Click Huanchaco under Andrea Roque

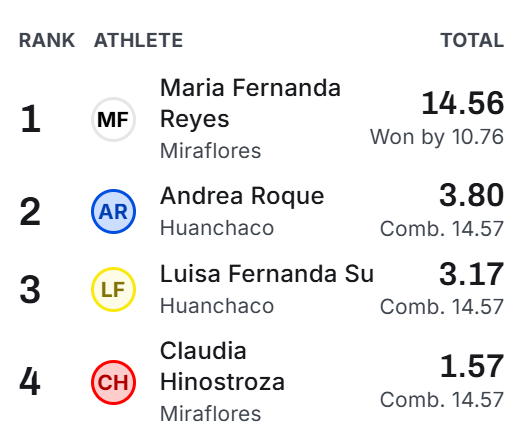point(217,228)
